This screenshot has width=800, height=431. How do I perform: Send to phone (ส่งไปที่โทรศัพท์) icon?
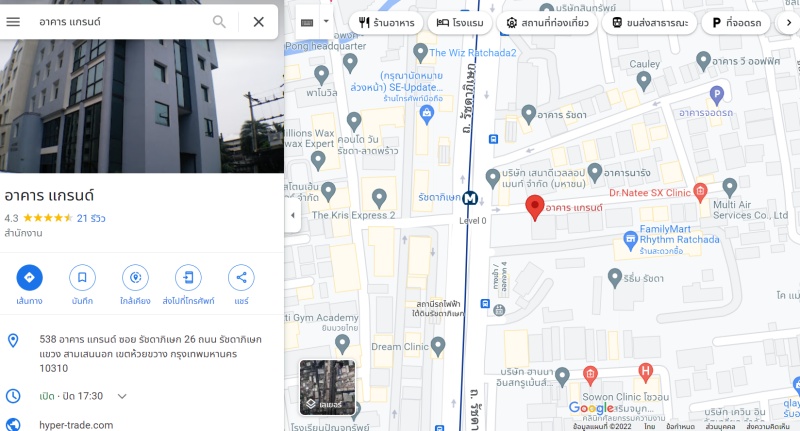pyautogui.click(x=188, y=277)
